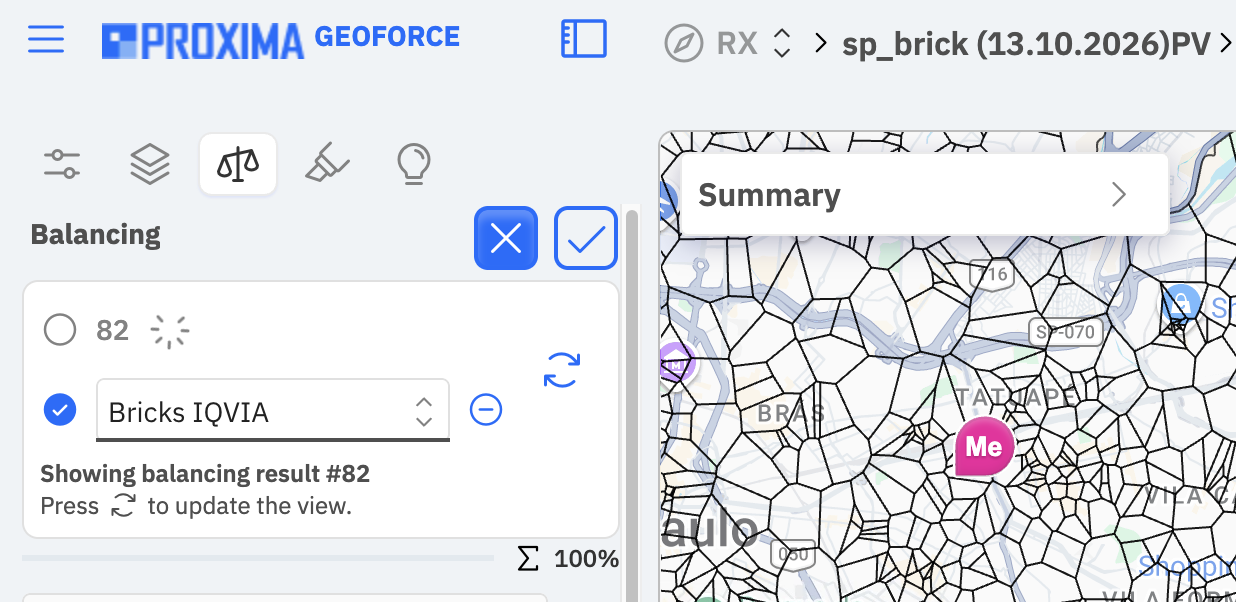Open the filter sliders settings tab
The image size is (1236, 602).
pos(62,163)
